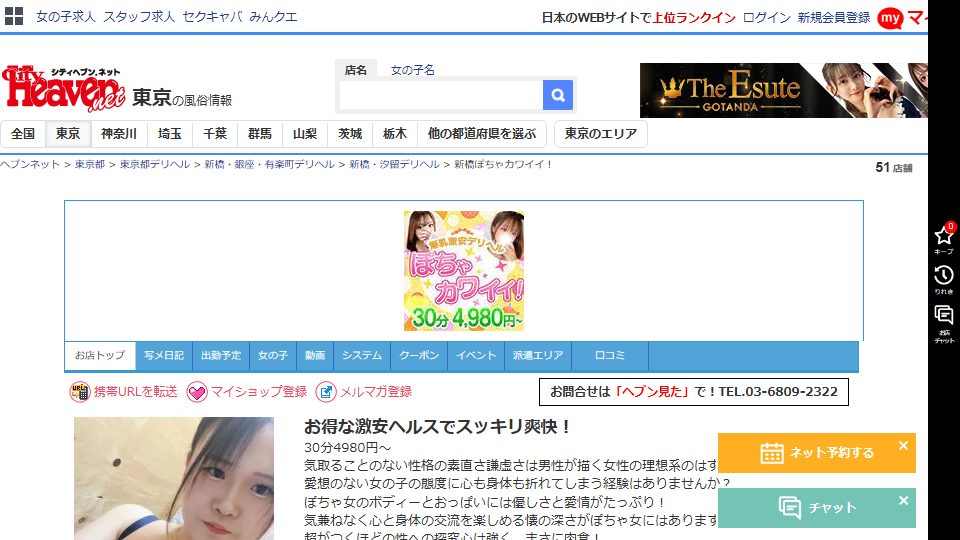
Task: Open the Keep star icon in sidebar
Action: 943,238
